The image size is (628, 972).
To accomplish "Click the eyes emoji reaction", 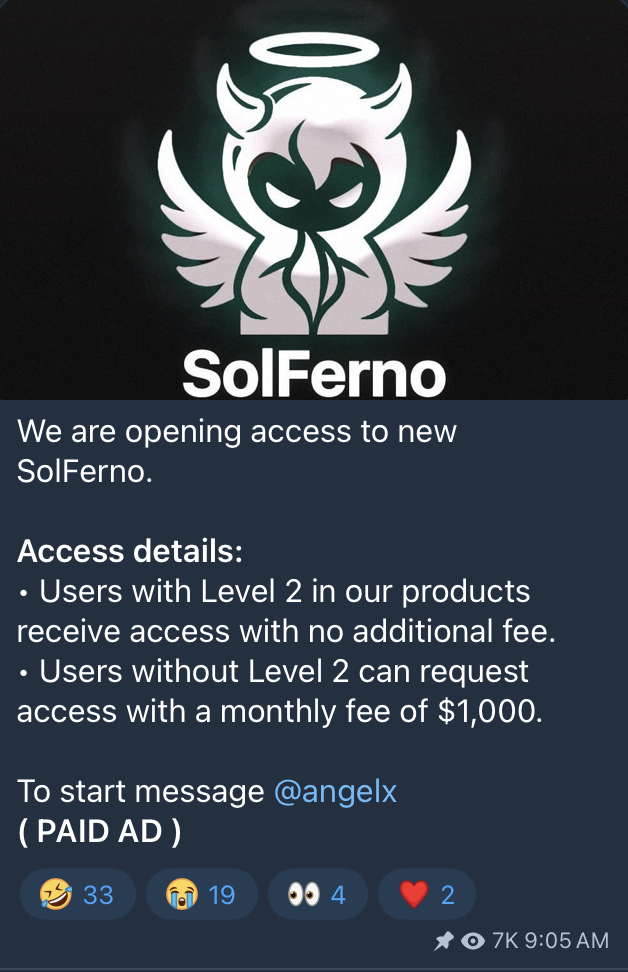I will tap(304, 894).
